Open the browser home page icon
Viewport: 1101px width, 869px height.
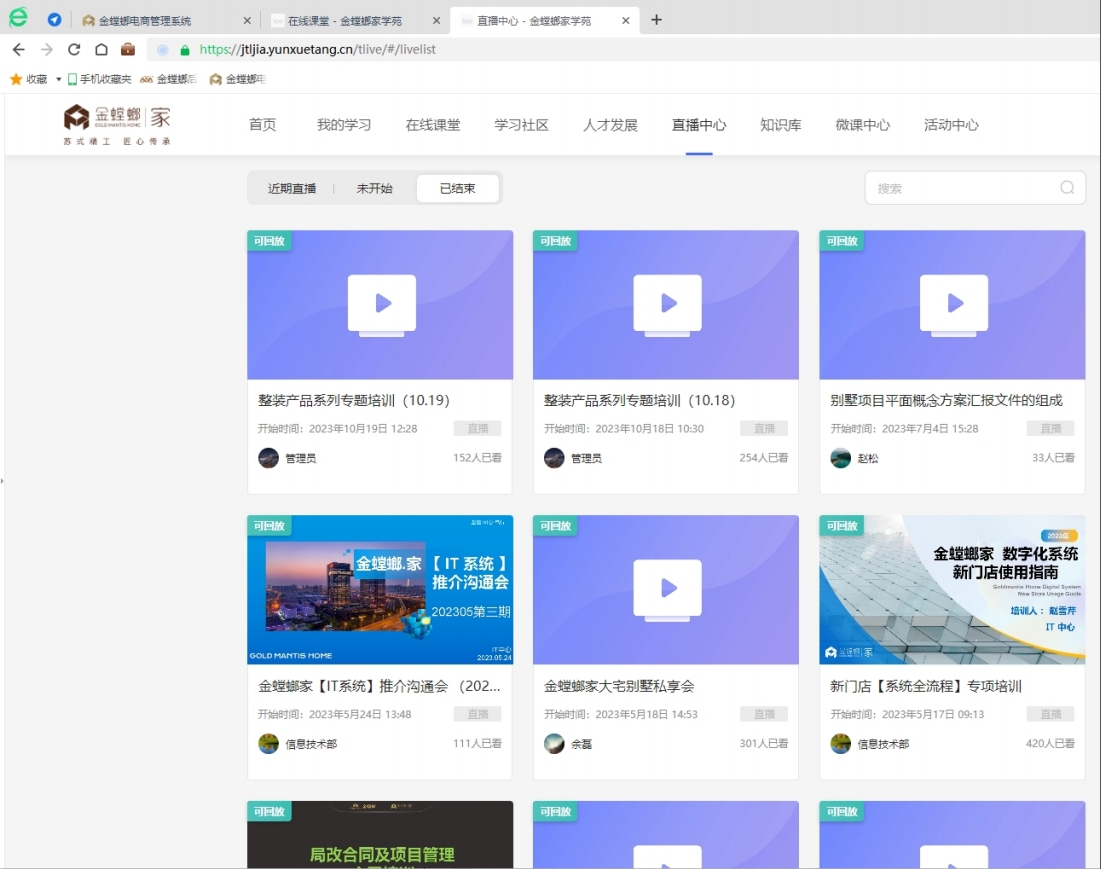coord(101,50)
